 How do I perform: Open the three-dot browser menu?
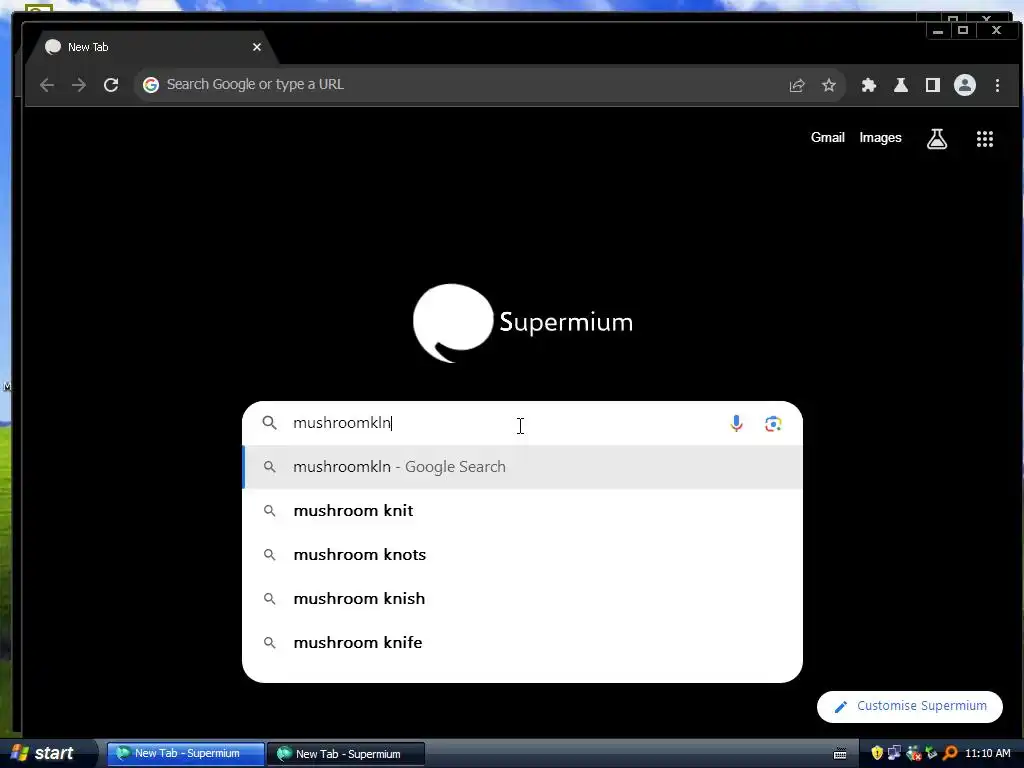click(997, 85)
